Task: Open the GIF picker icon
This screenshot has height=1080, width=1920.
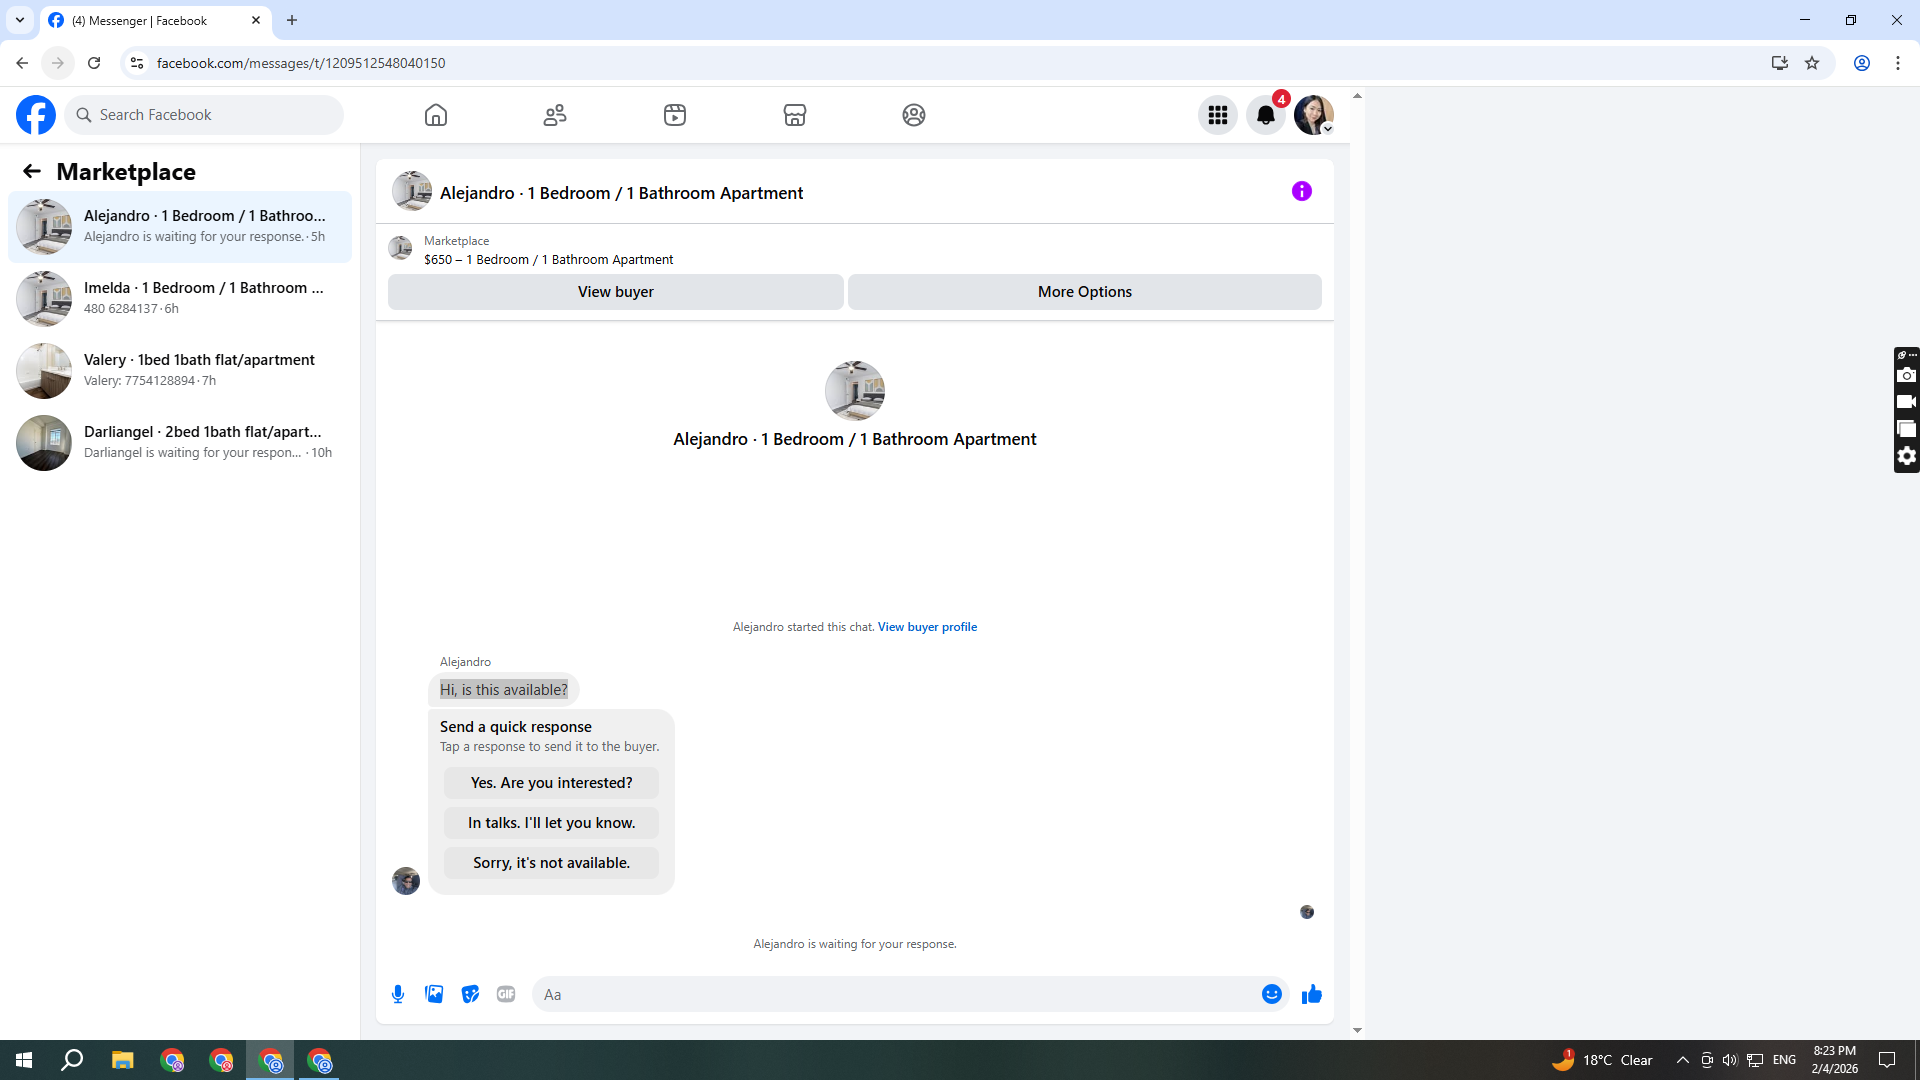Action: (x=506, y=994)
